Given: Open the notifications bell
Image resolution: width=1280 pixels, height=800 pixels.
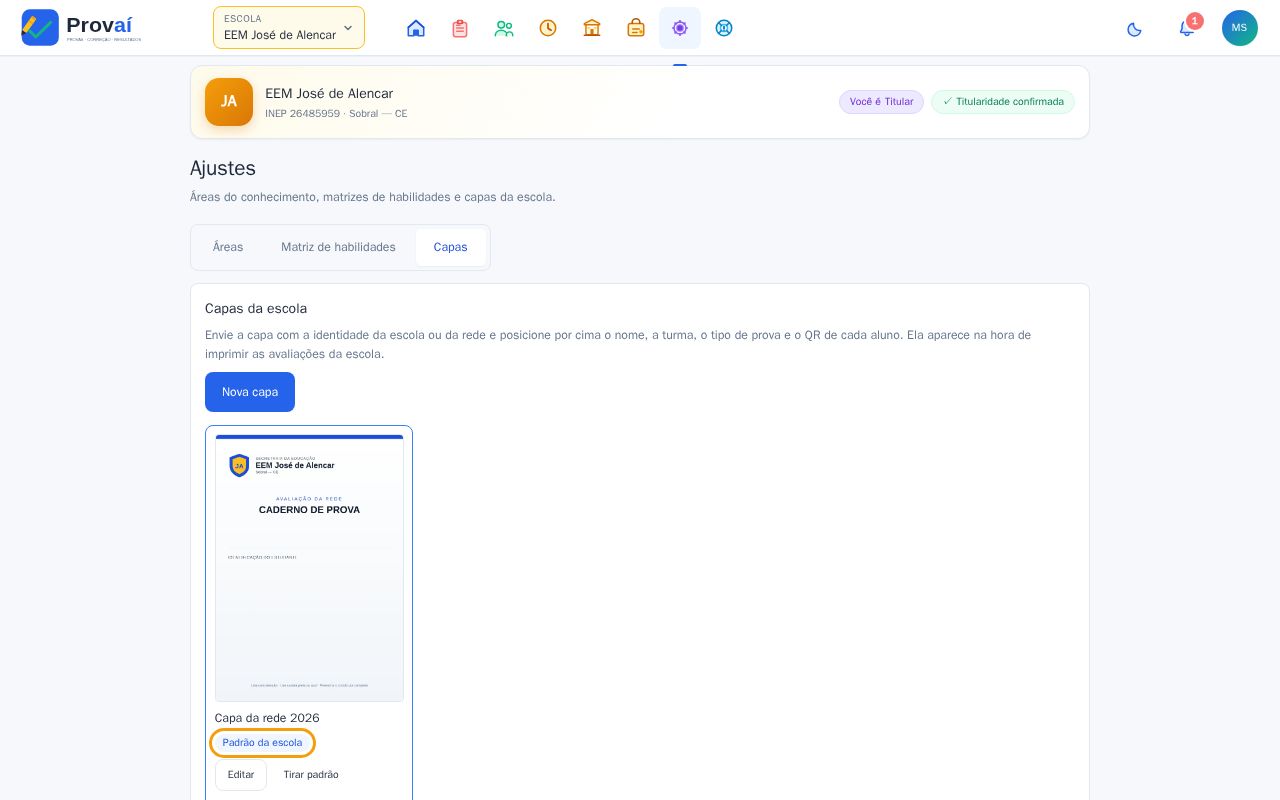Looking at the screenshot, I should click(x=1187, y=28).
